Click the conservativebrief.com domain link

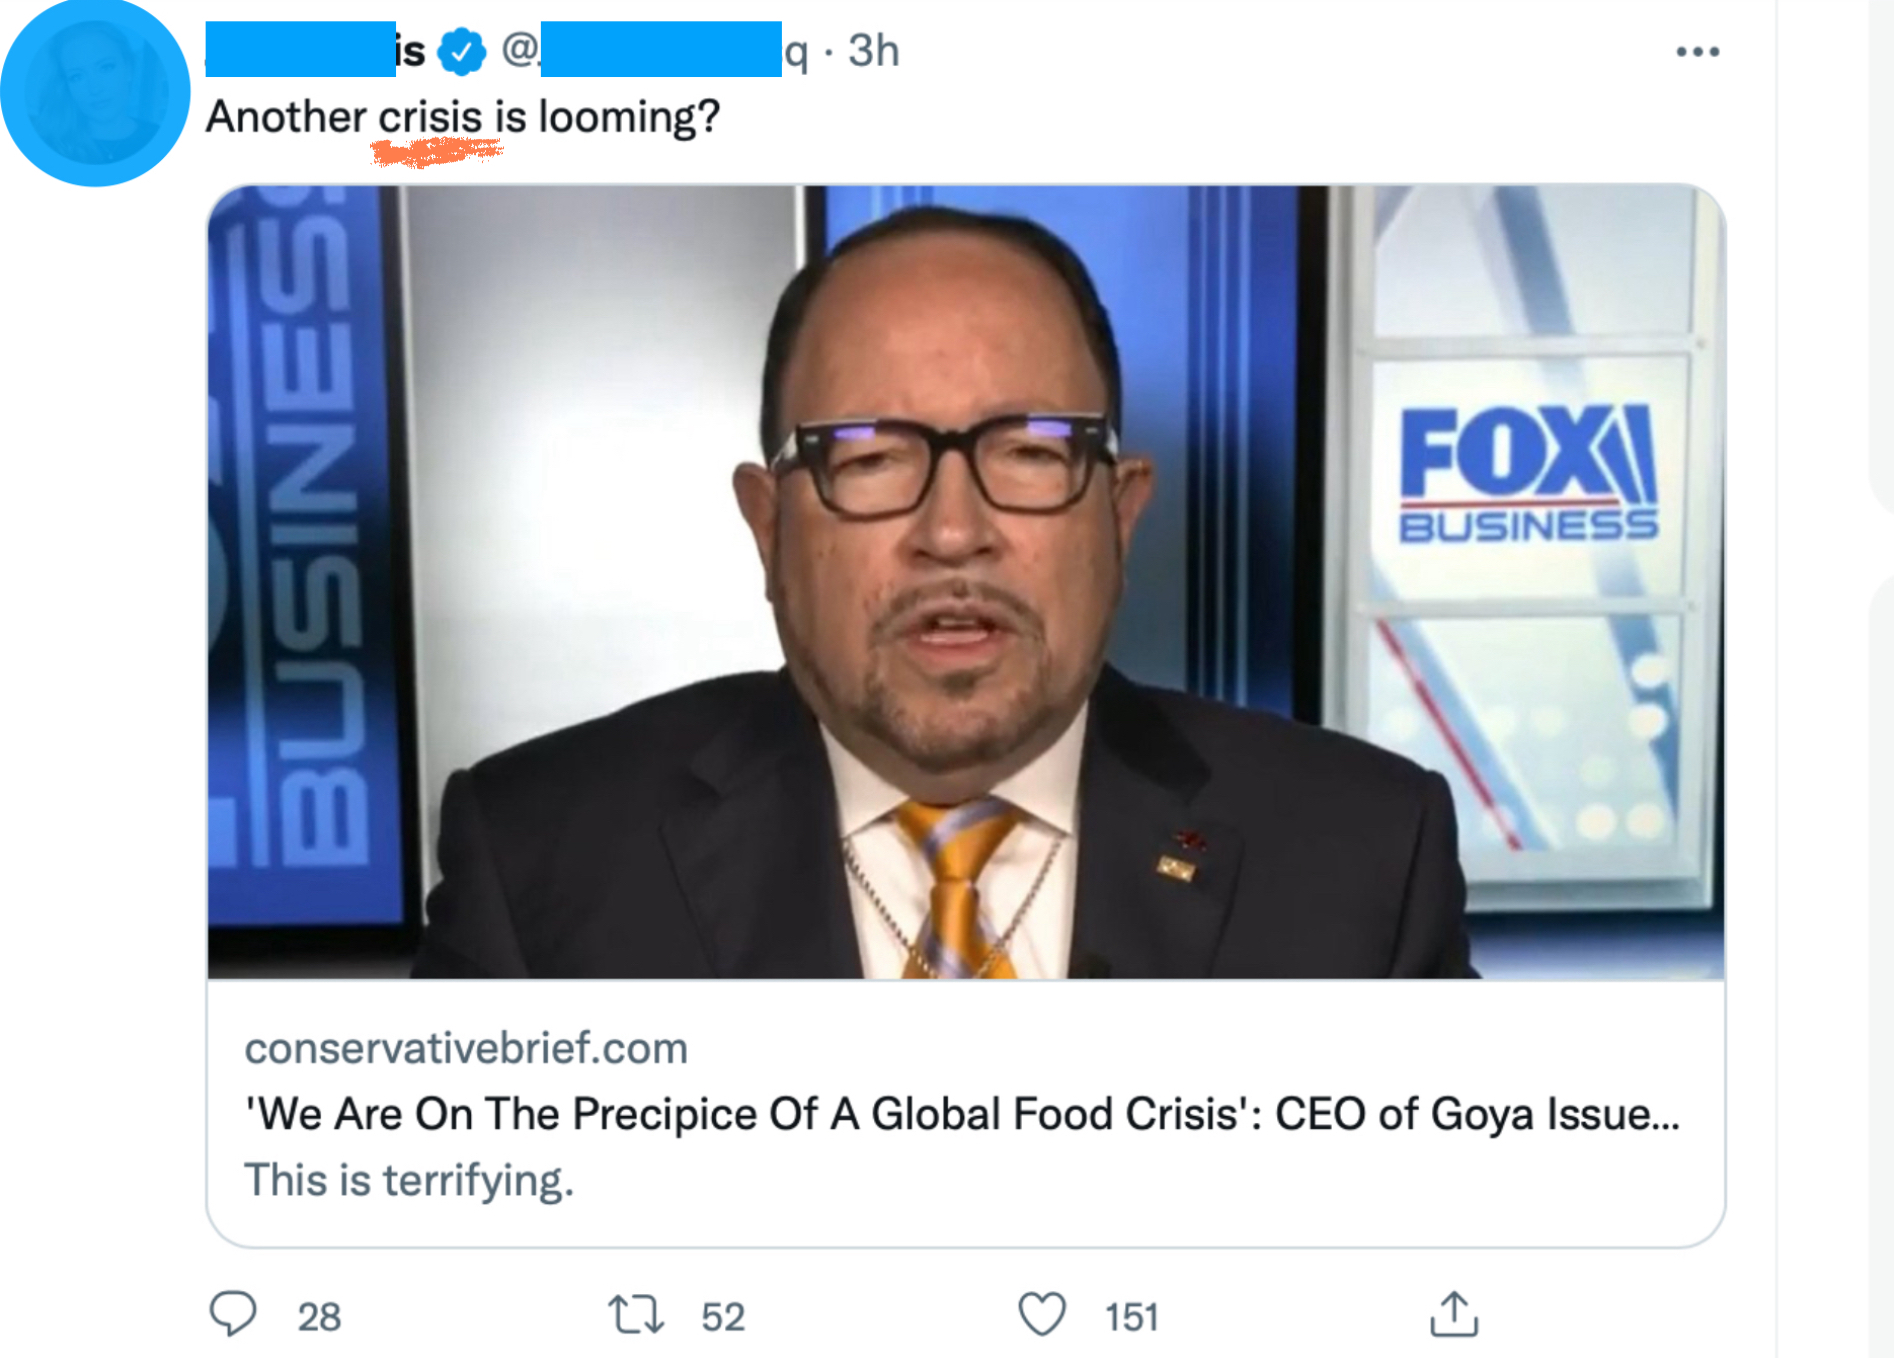466,1048
